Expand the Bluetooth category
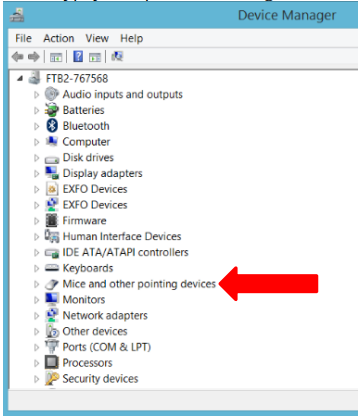The height and width of the screenshot is (418, 362). pos(36,126)
